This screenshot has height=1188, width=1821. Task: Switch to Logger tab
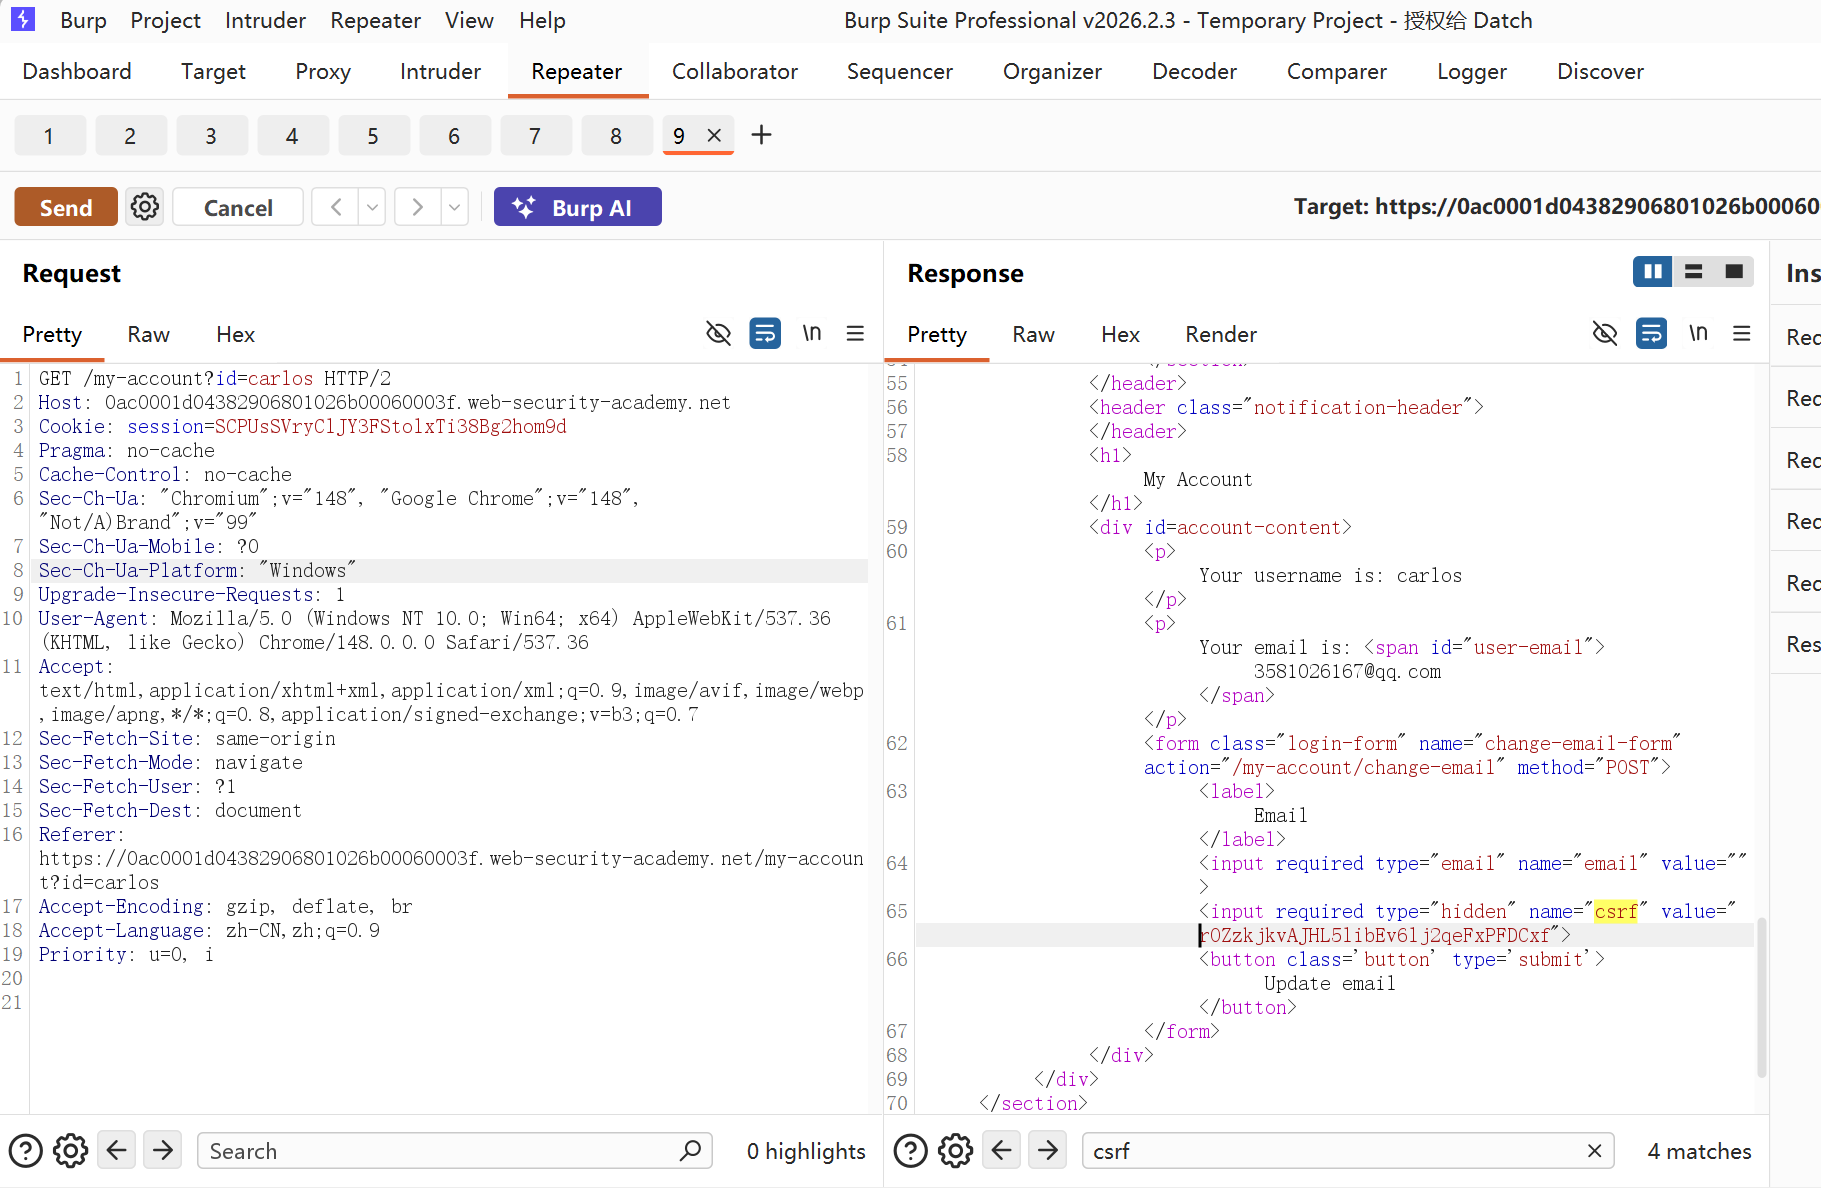pyautogui.click(x=1472, y=71)
